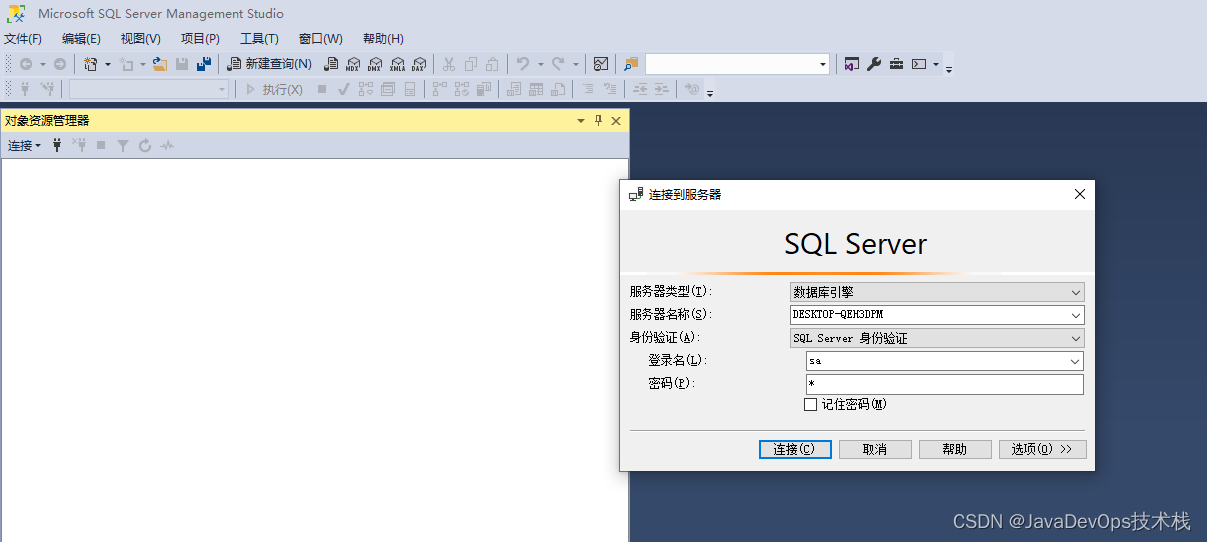The height and width of the screenshot is (542, 1207).
Task: Close the 连接到服务器 dialog
Action: pyautogui.click(x=1080, y=194)
